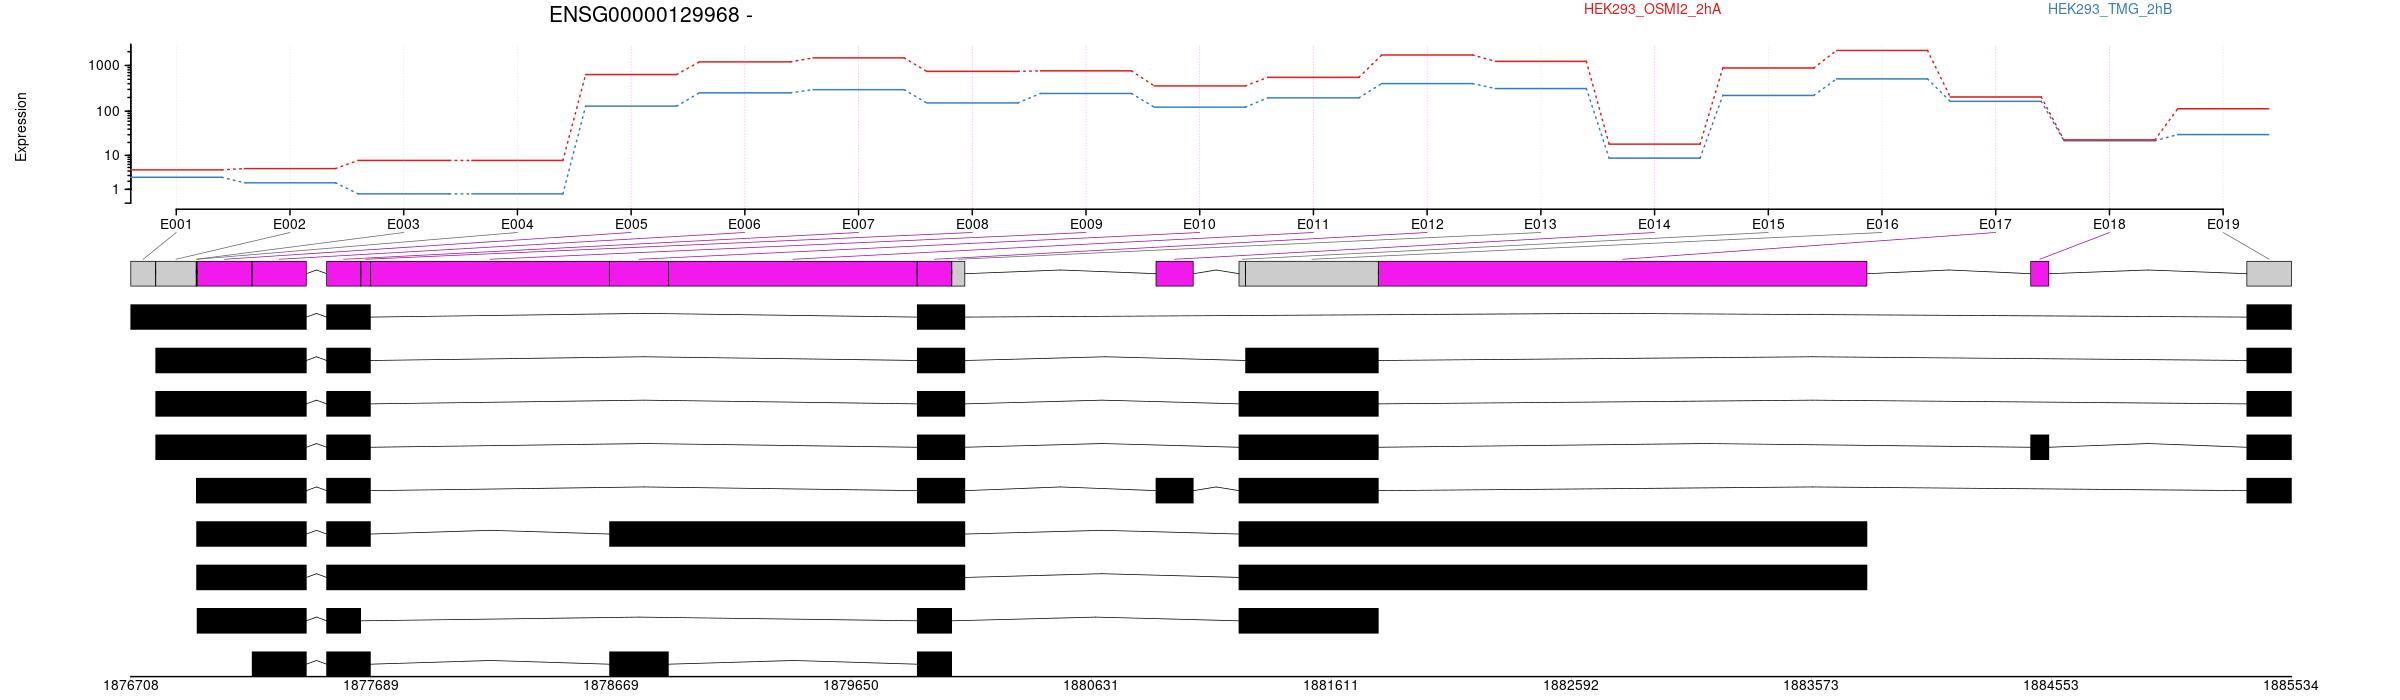Click the E010 exon label

[1199, 225]
